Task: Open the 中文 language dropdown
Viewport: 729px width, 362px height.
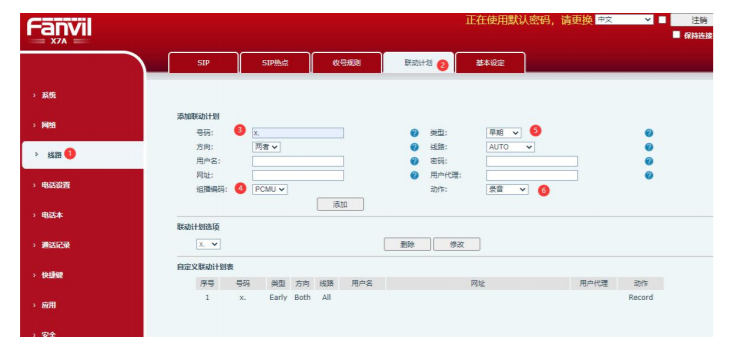Action: click(624, 20)
